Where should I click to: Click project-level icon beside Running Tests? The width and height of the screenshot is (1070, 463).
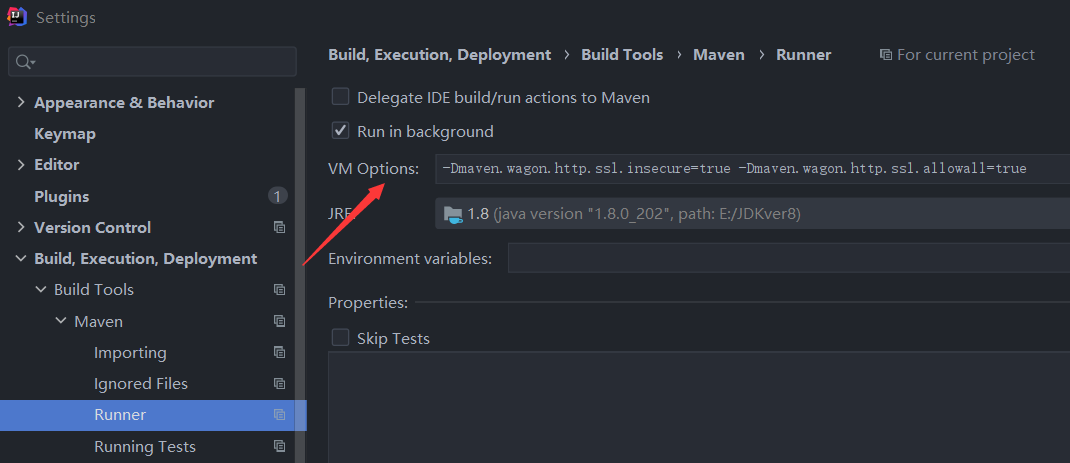click(x=280, y=447)
